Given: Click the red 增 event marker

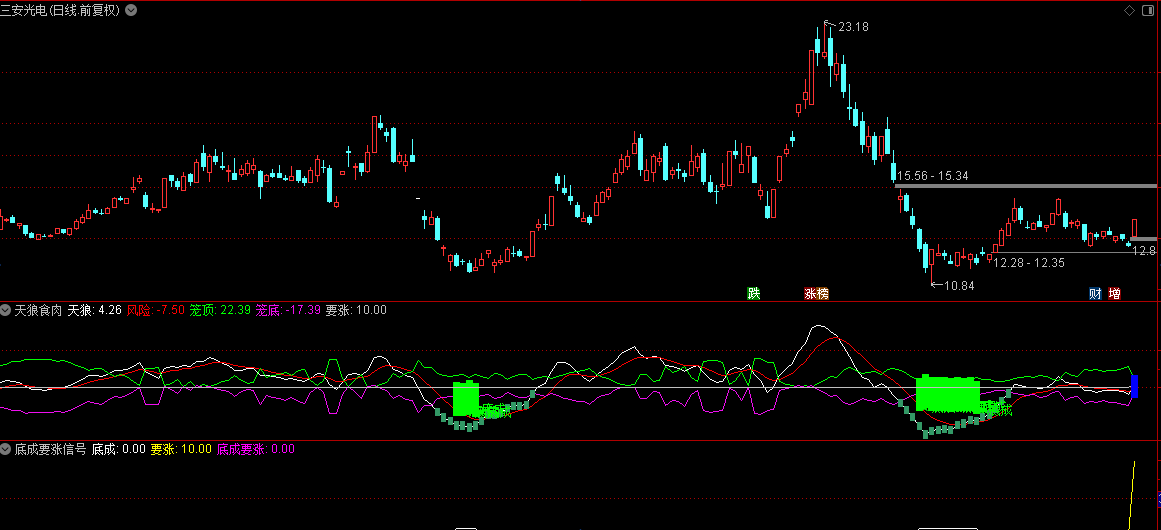Looking at the screenshot, I should coord(1114,293).
